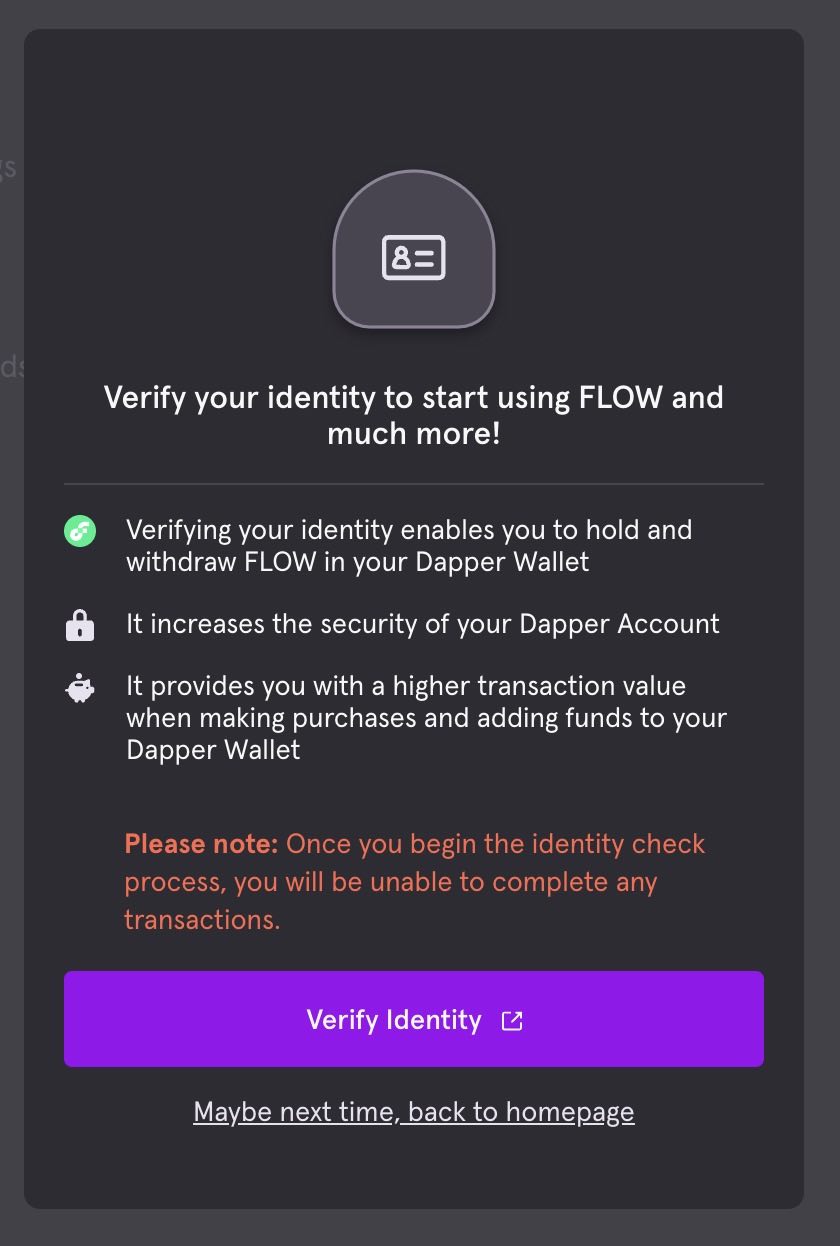Click the external link icon on Verify Identity
The width and height of the screenshot is (840, 1246).
(512, 1020)
